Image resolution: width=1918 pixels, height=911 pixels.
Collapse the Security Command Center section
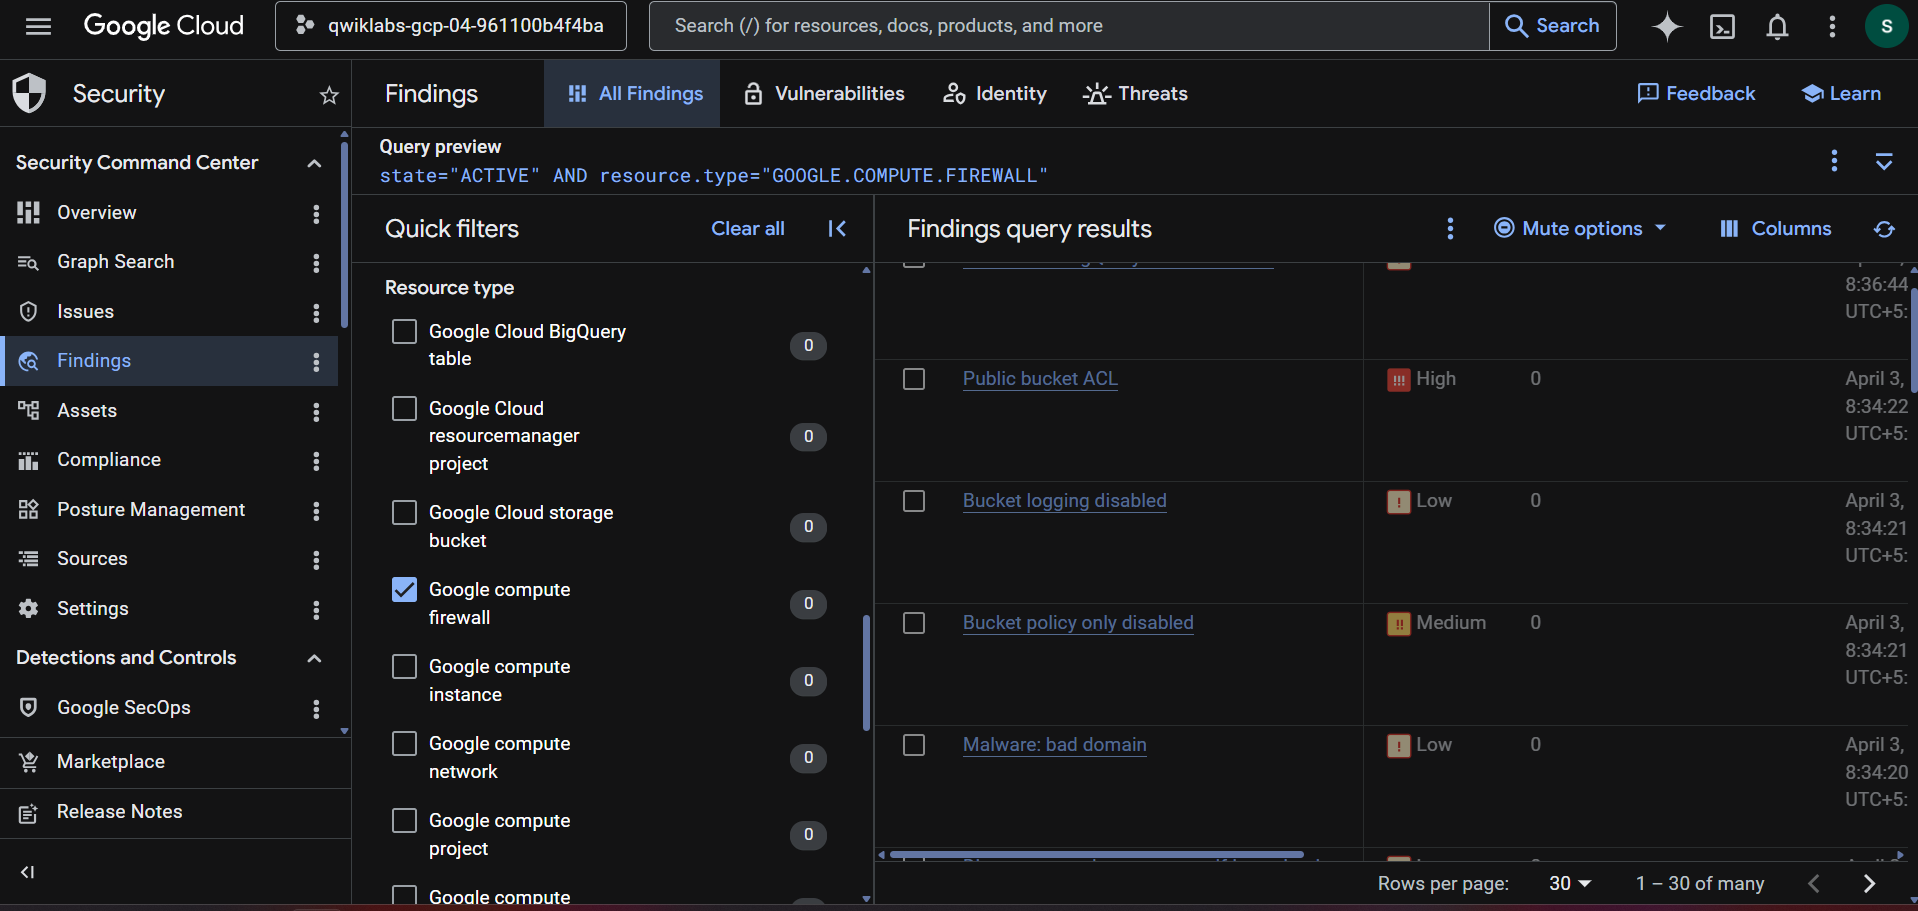(x=314, y=163)
